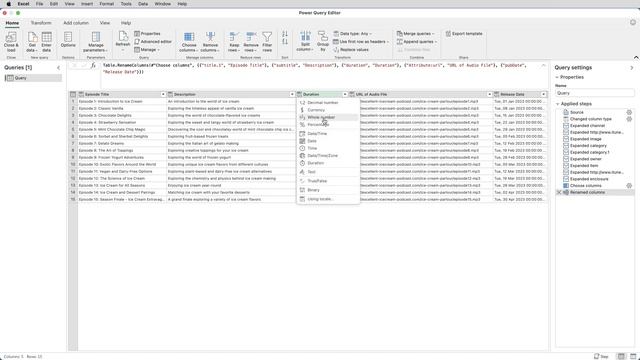Choose Currency data type
This screenshot has height=360, width=640.
(328, 110)
